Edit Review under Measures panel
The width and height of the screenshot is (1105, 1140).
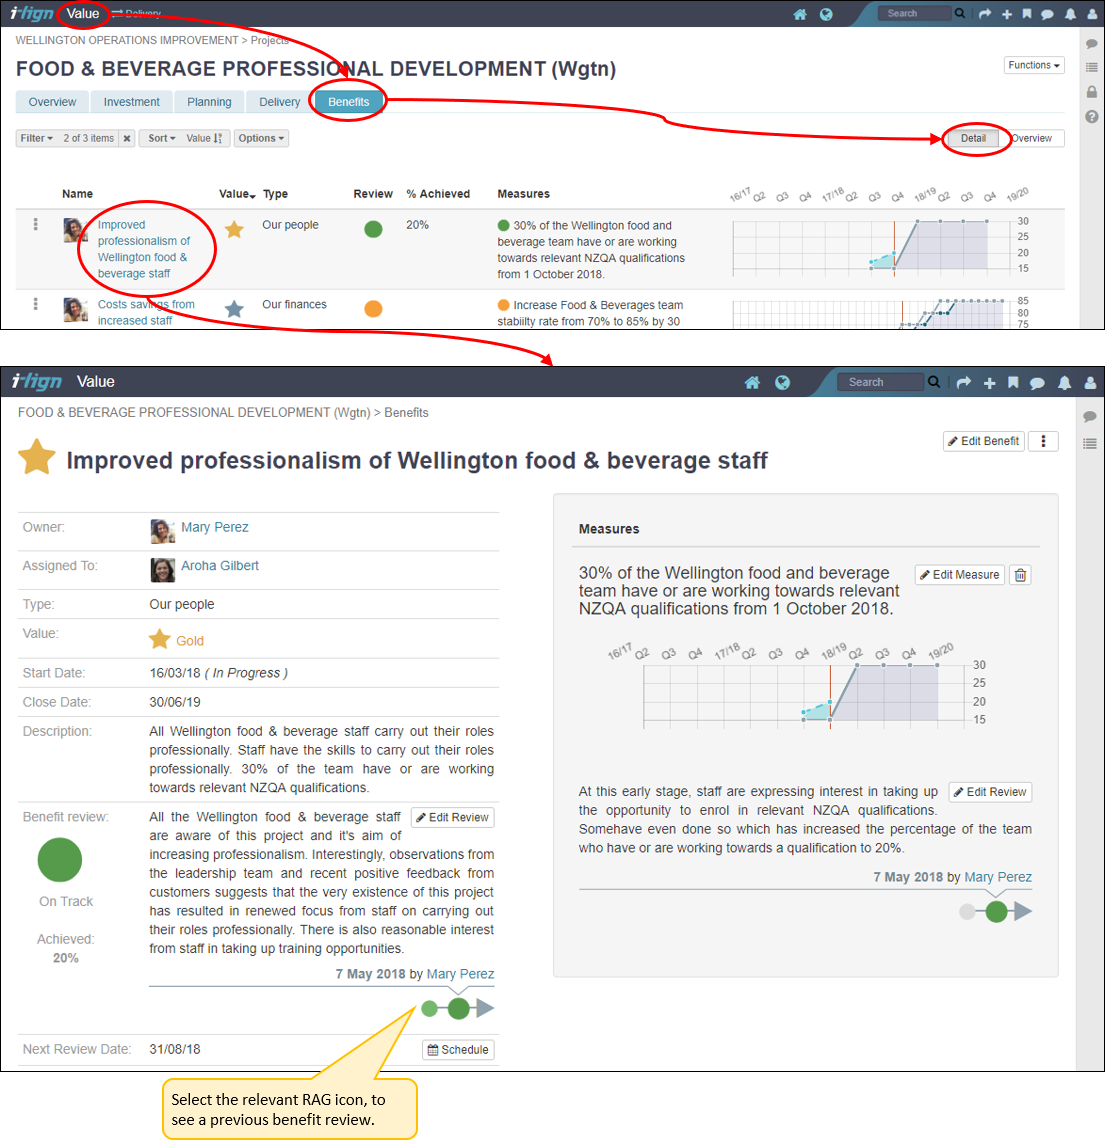[990, 792]
